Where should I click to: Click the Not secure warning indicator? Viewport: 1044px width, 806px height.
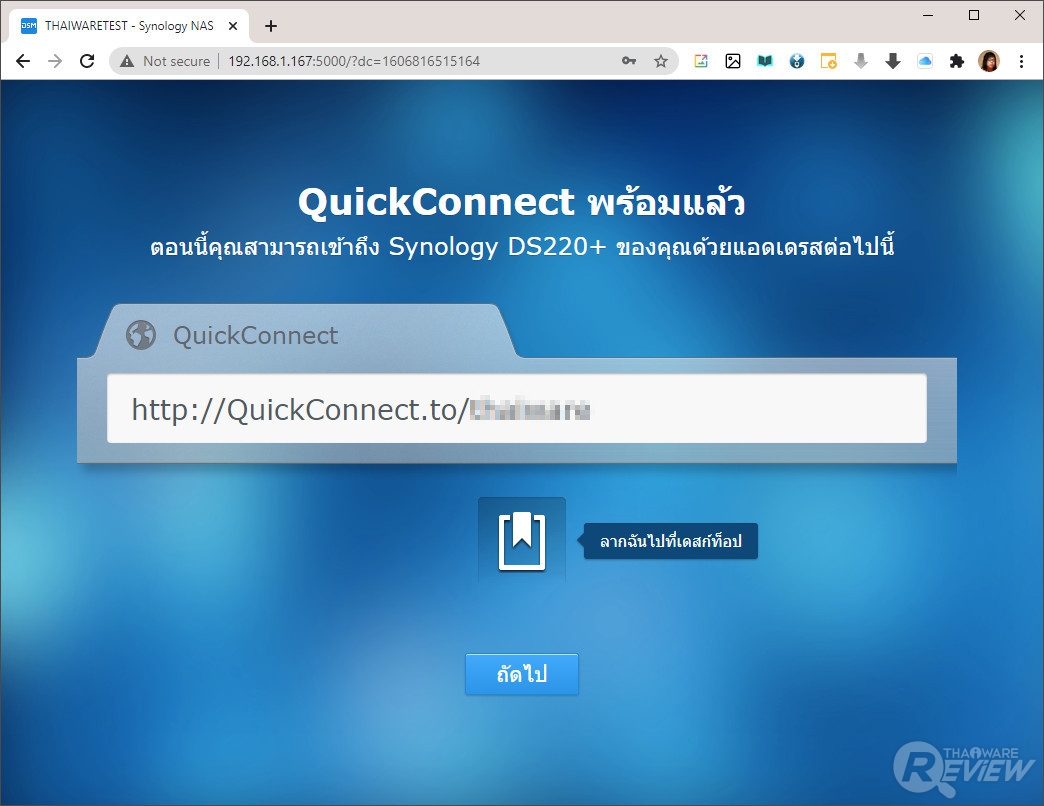165,61
